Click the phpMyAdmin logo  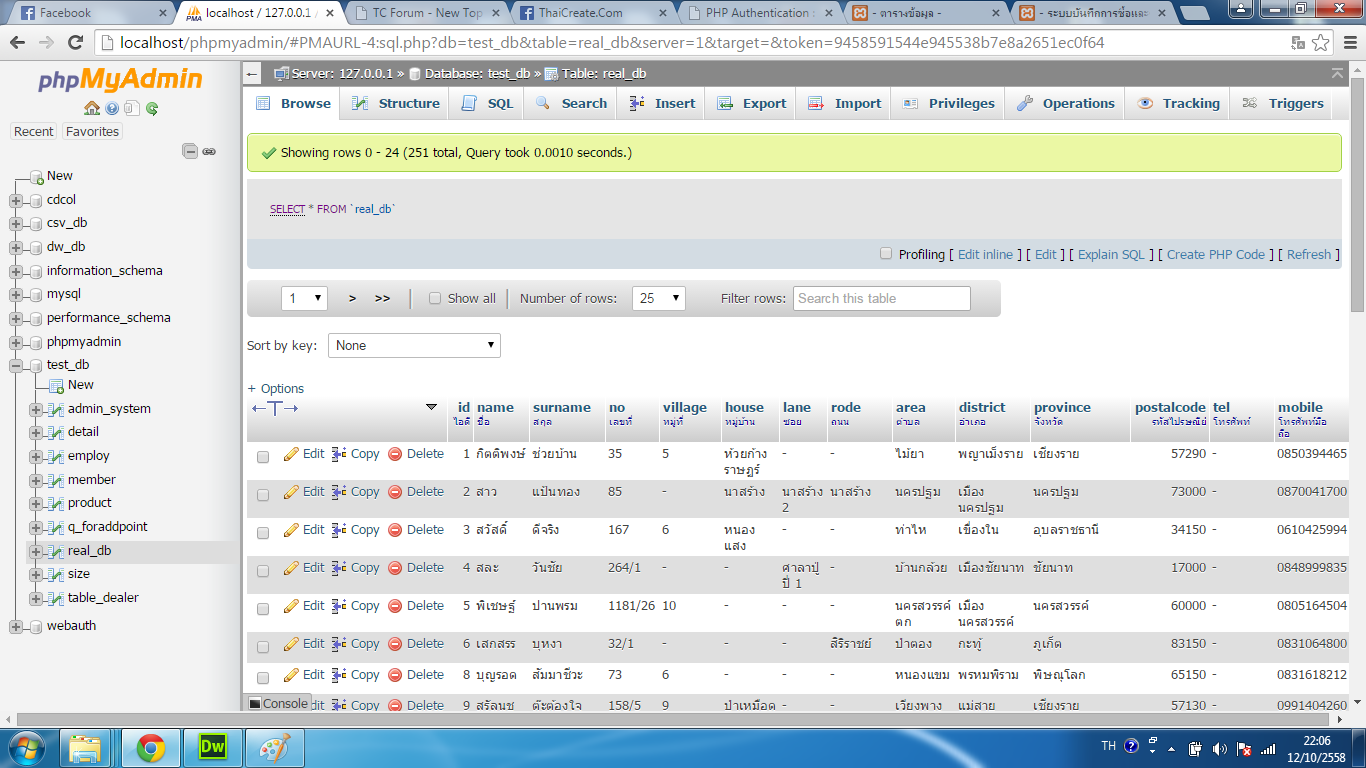click(x=120, y=80)
